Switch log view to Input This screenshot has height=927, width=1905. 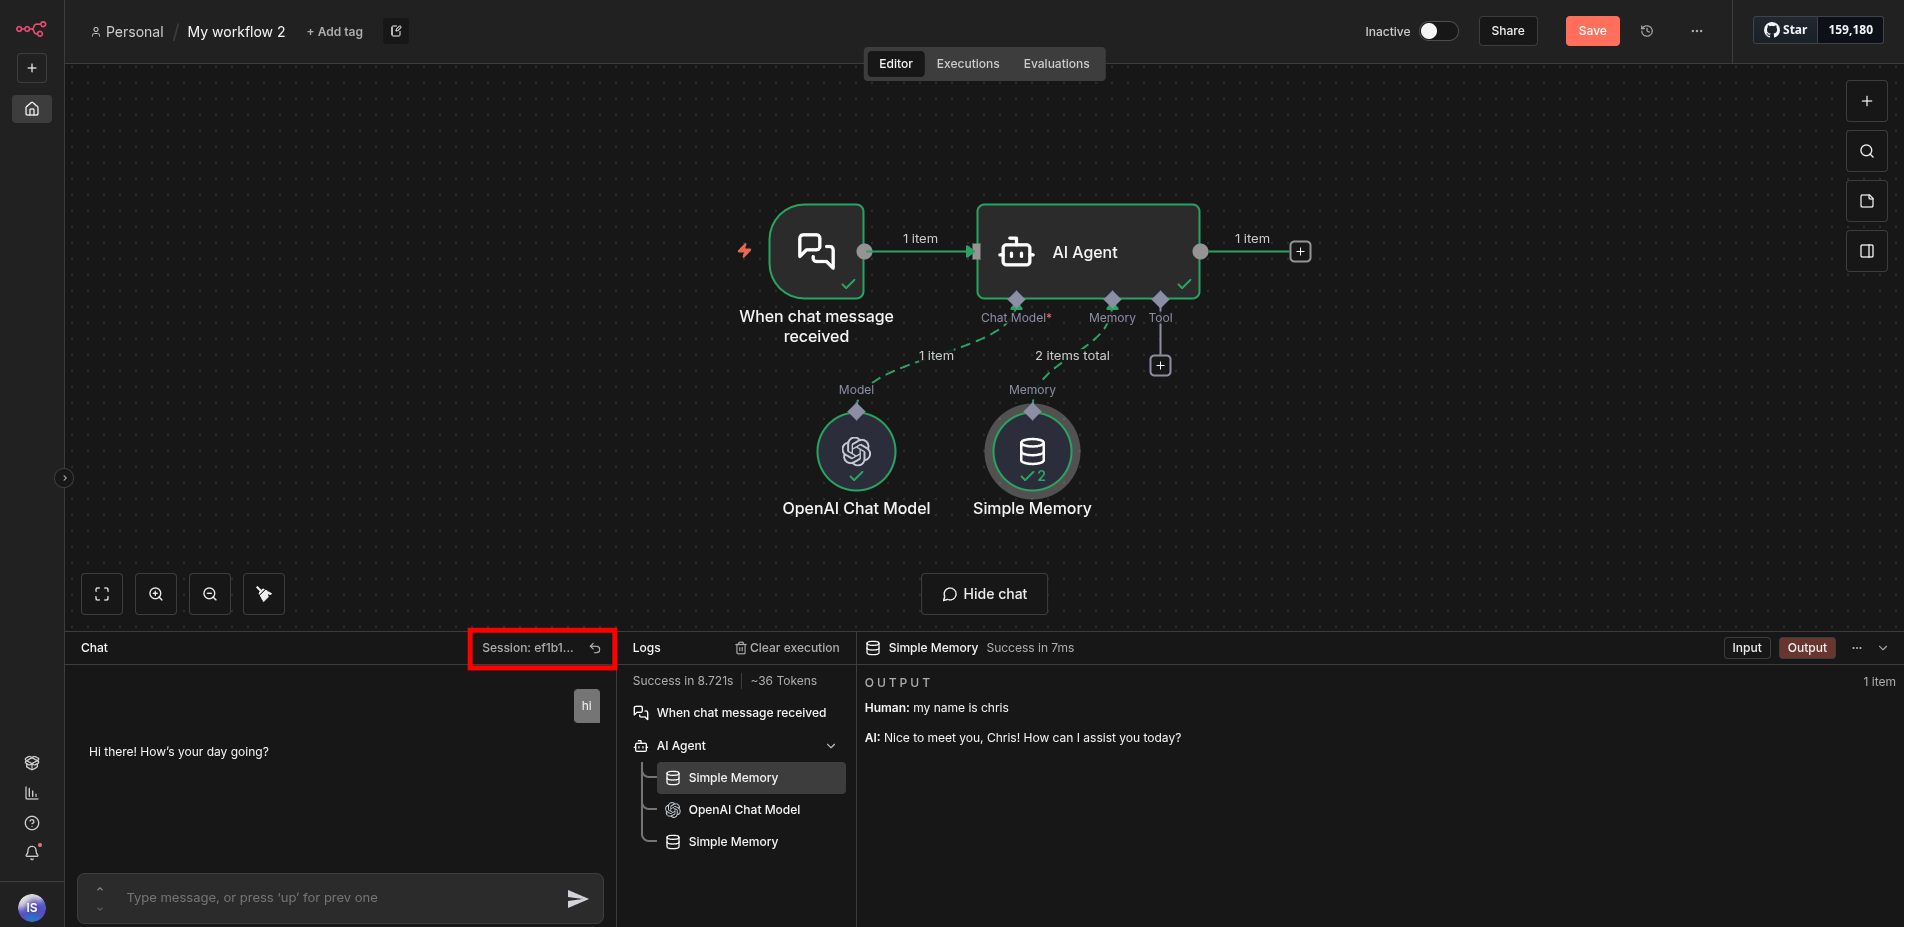click(x=1746, y=648)
